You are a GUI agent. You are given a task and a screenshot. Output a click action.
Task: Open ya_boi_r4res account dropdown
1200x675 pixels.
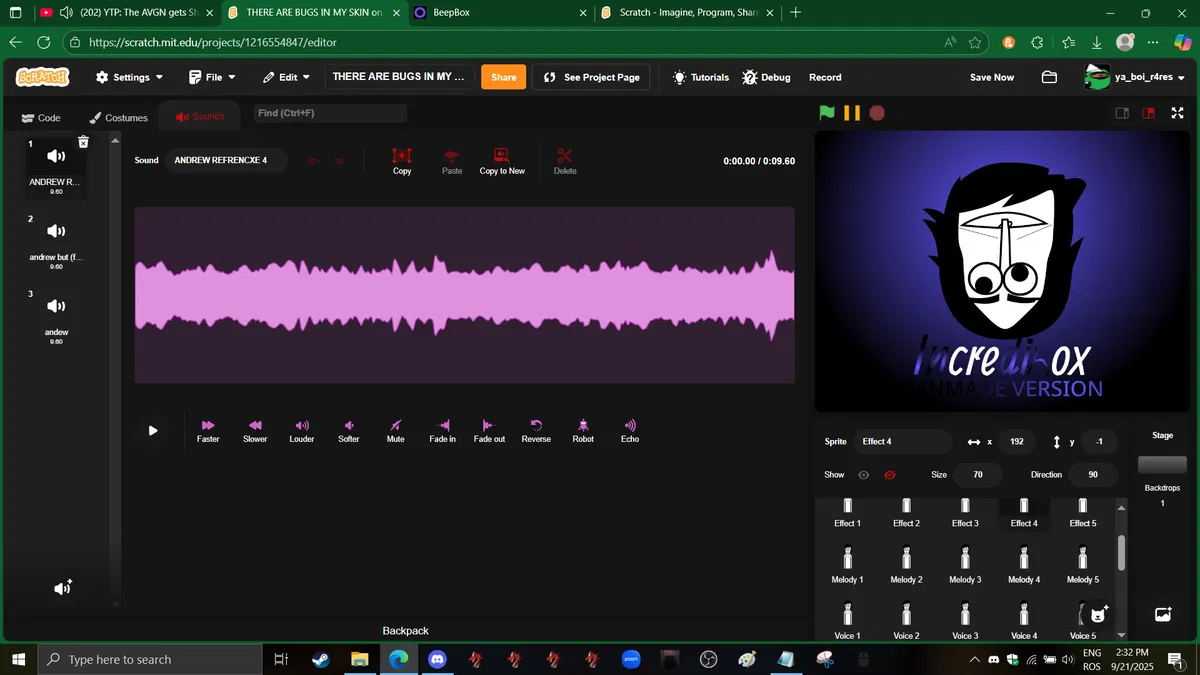[1136, 77]
